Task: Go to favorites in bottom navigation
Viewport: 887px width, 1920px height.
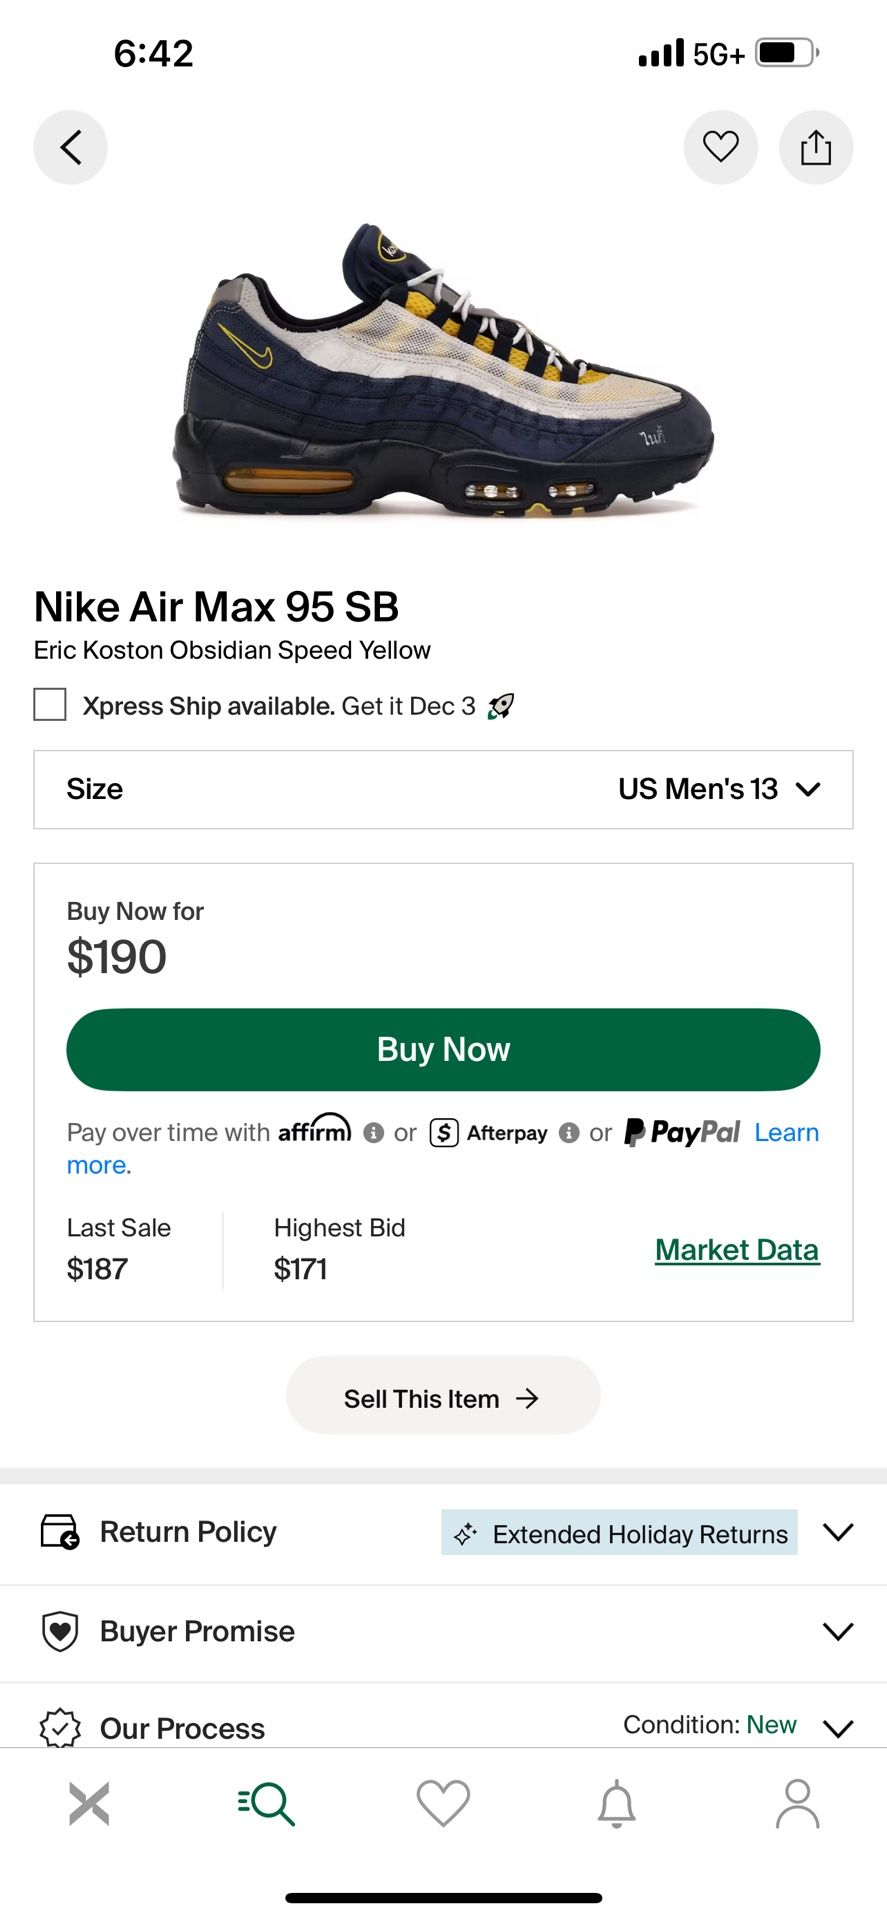Action: click(x=443, y=1804)
